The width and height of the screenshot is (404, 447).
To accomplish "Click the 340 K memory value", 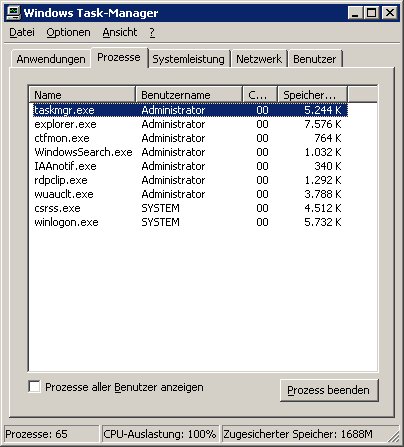I will point(328,166).
